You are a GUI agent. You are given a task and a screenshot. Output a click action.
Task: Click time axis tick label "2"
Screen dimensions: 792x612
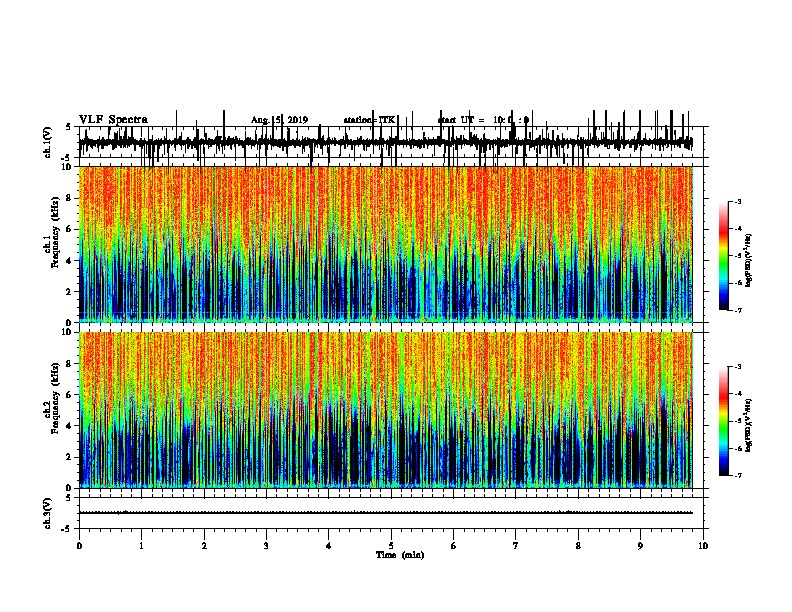[204, 546]
